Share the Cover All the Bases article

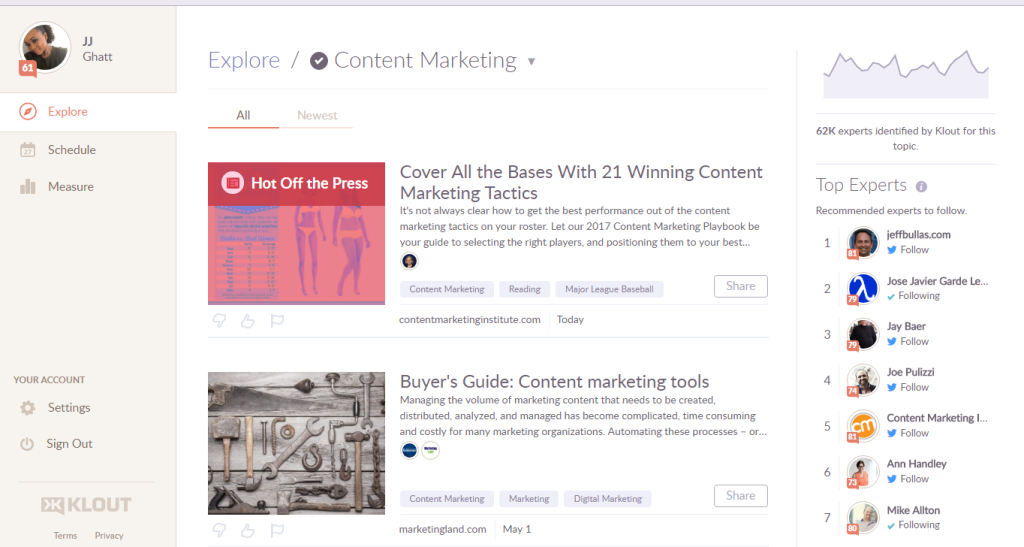point(741,287)
